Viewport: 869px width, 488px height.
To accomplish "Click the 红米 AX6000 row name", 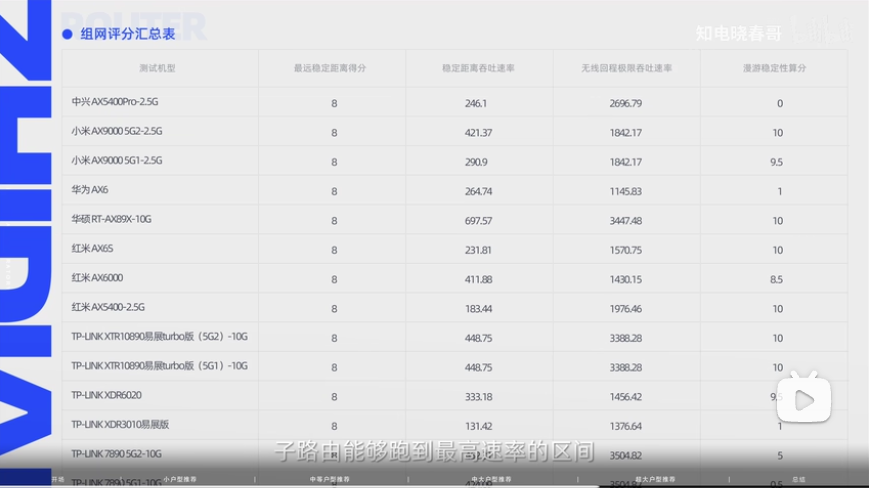I will click(x=97, y=278).
